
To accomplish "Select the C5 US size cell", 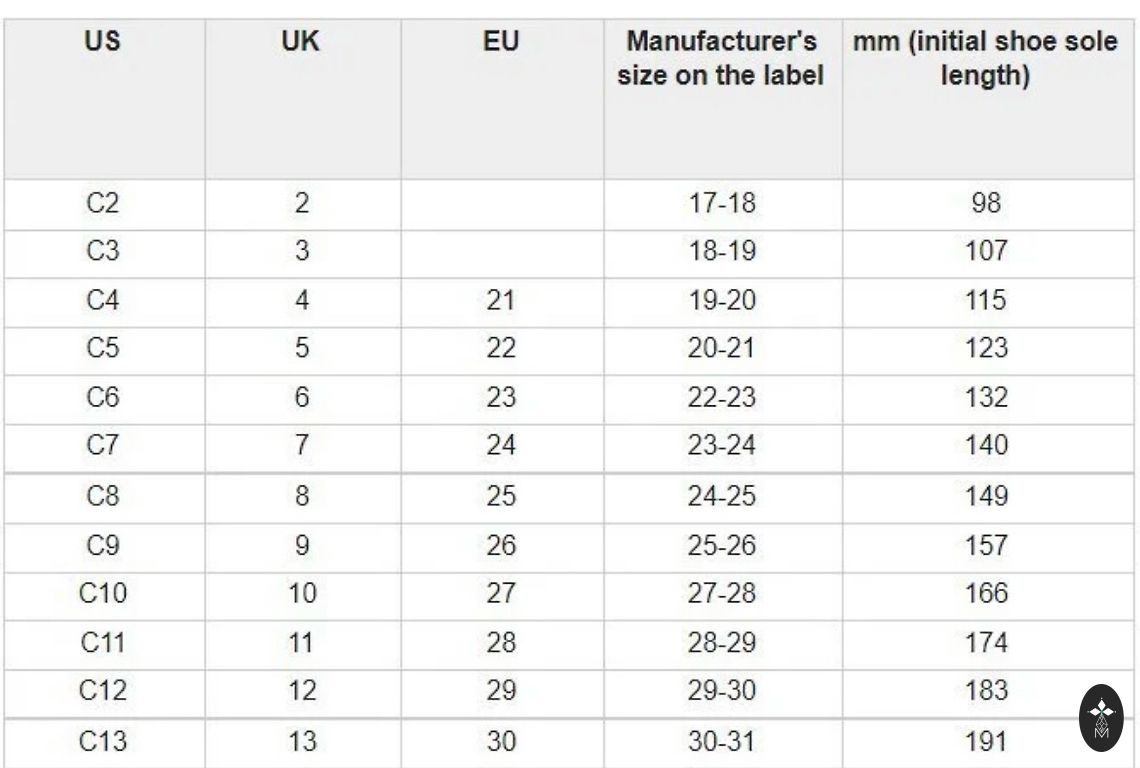I will (x=102, y=349).
